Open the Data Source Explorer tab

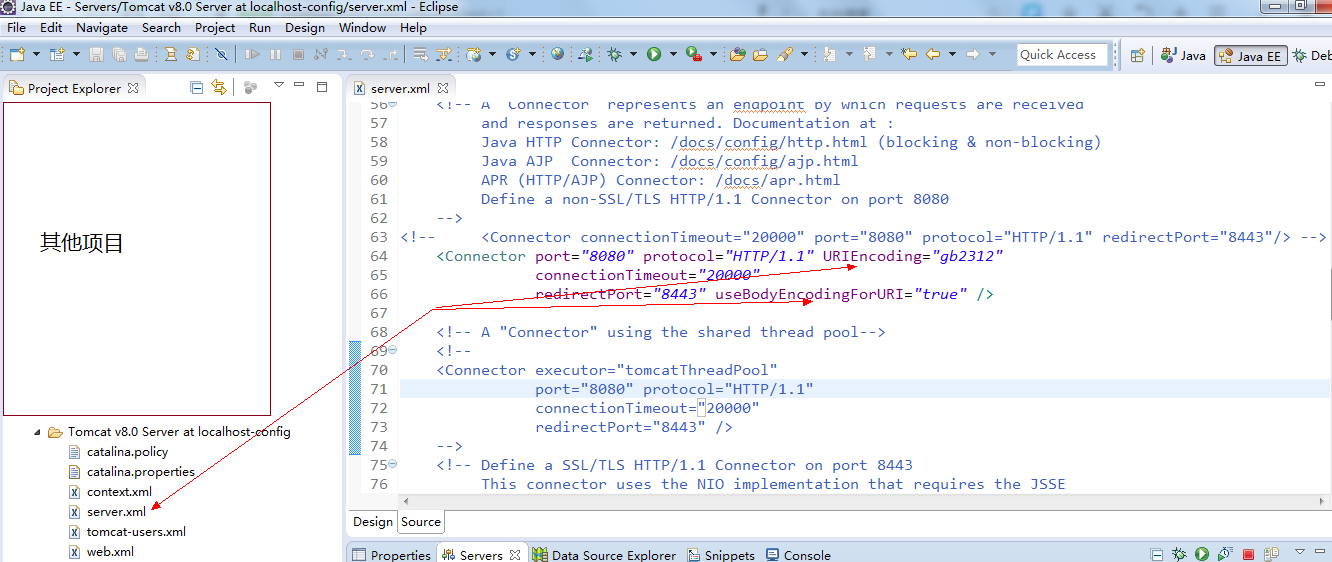pyautogui.click(x=604, y=555)
